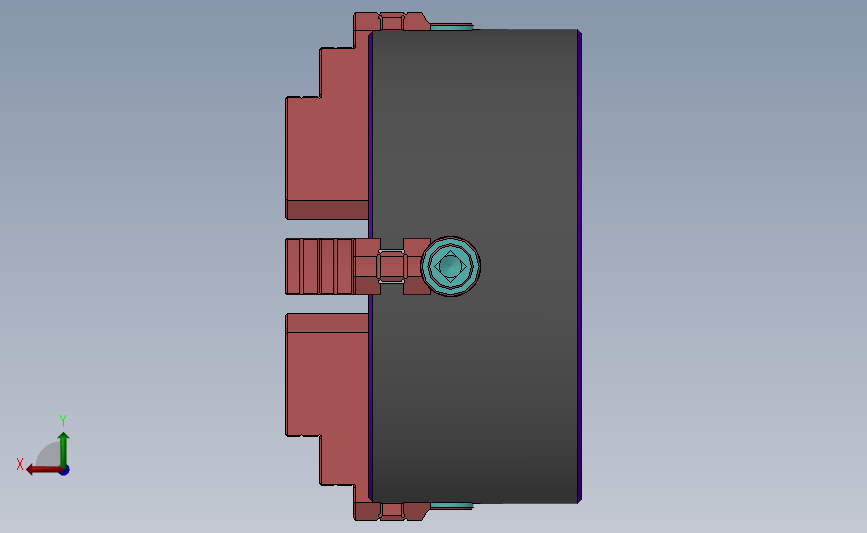The image size is (867, 533).
Task: Select the teal square-socket screw head
Action: [x=451, y=266]
